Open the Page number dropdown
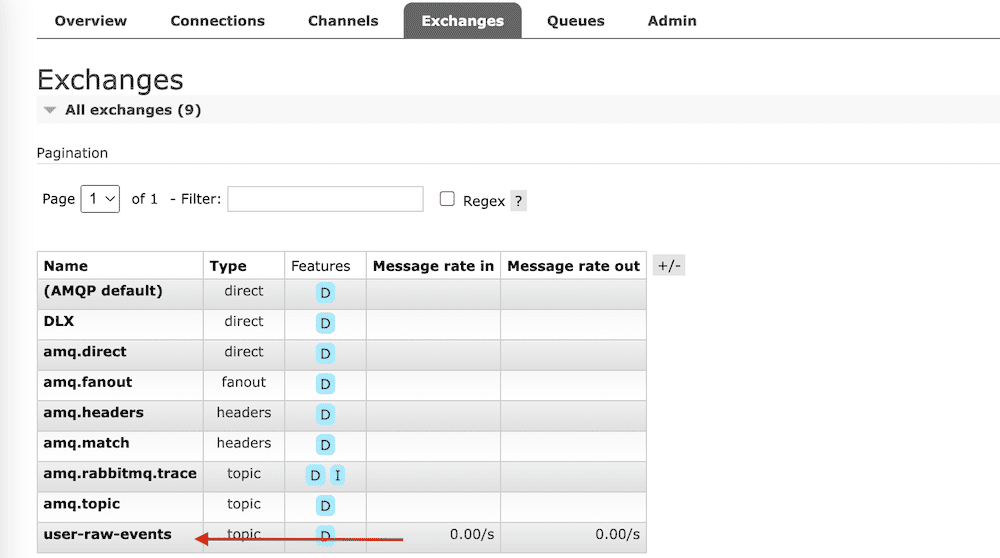This screenshot has height=558, width=1000. [100, 199]
